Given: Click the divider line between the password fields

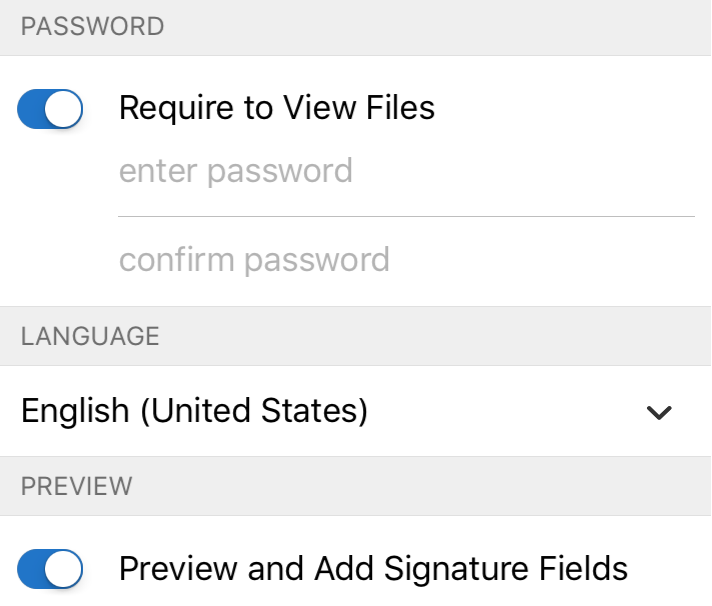Looking at the screenshot, I should 406,216.
